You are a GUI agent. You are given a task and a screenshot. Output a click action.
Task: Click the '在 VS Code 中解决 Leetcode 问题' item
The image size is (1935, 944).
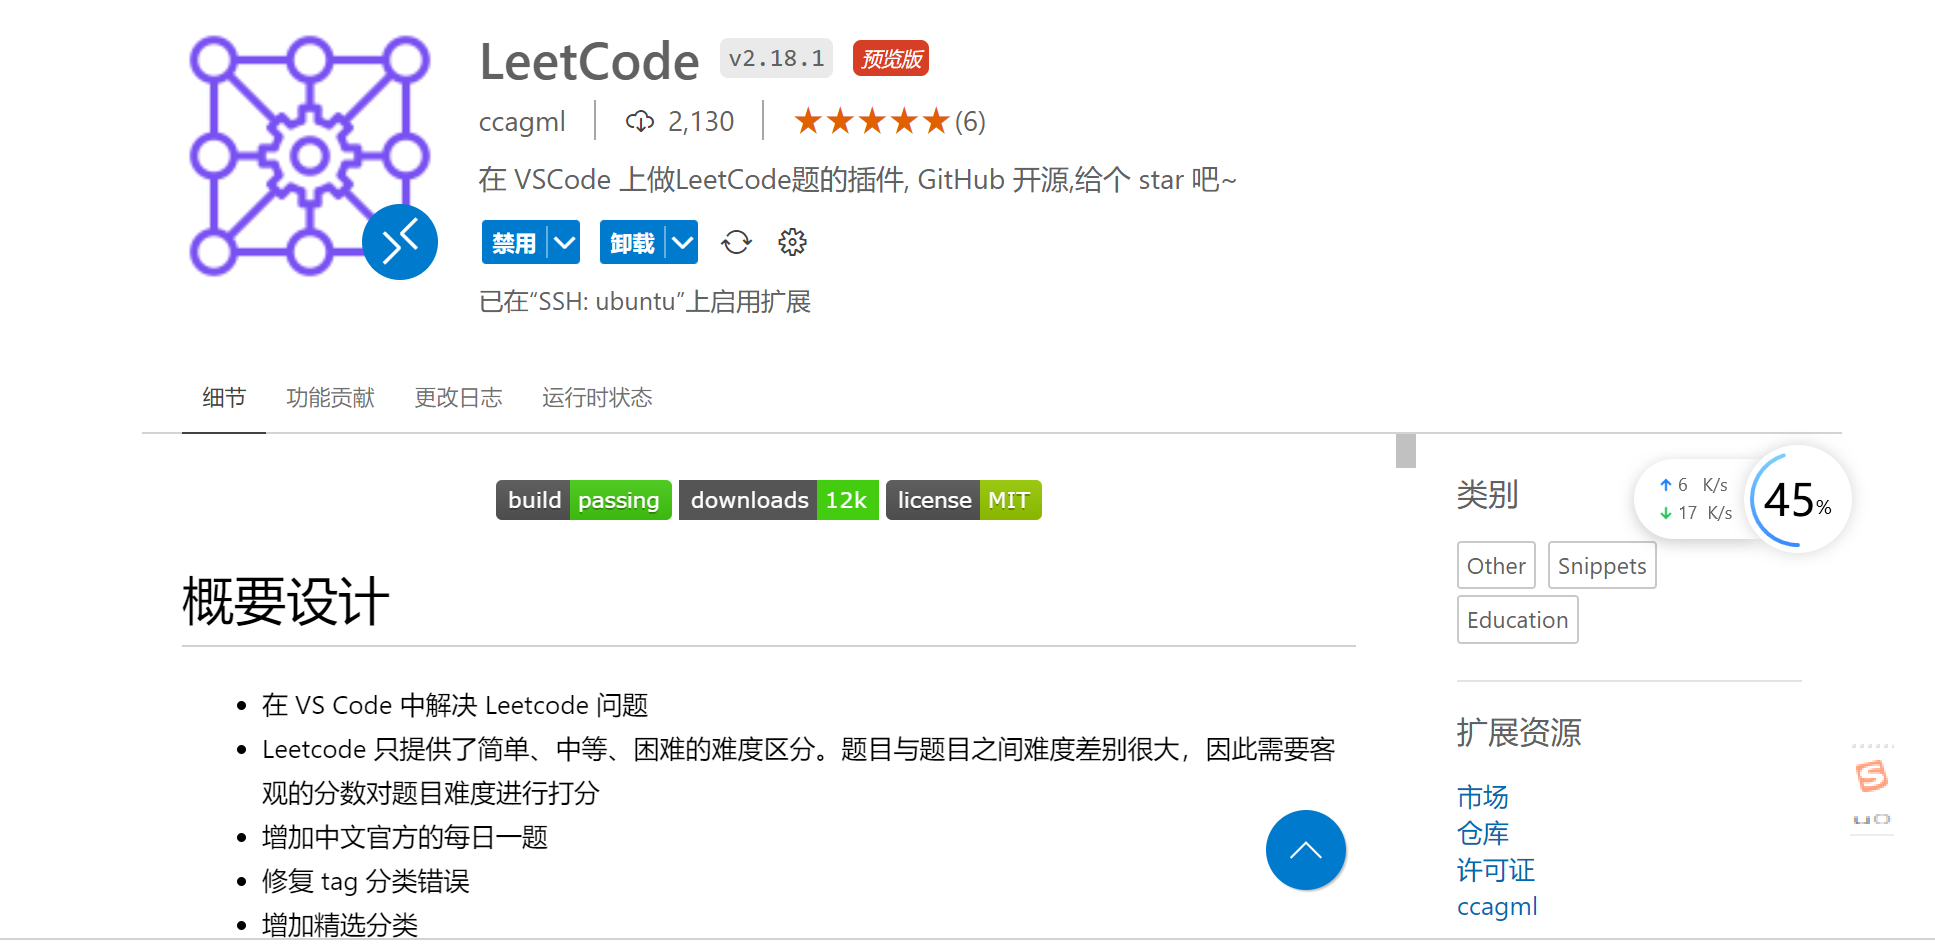pos(455,705)
